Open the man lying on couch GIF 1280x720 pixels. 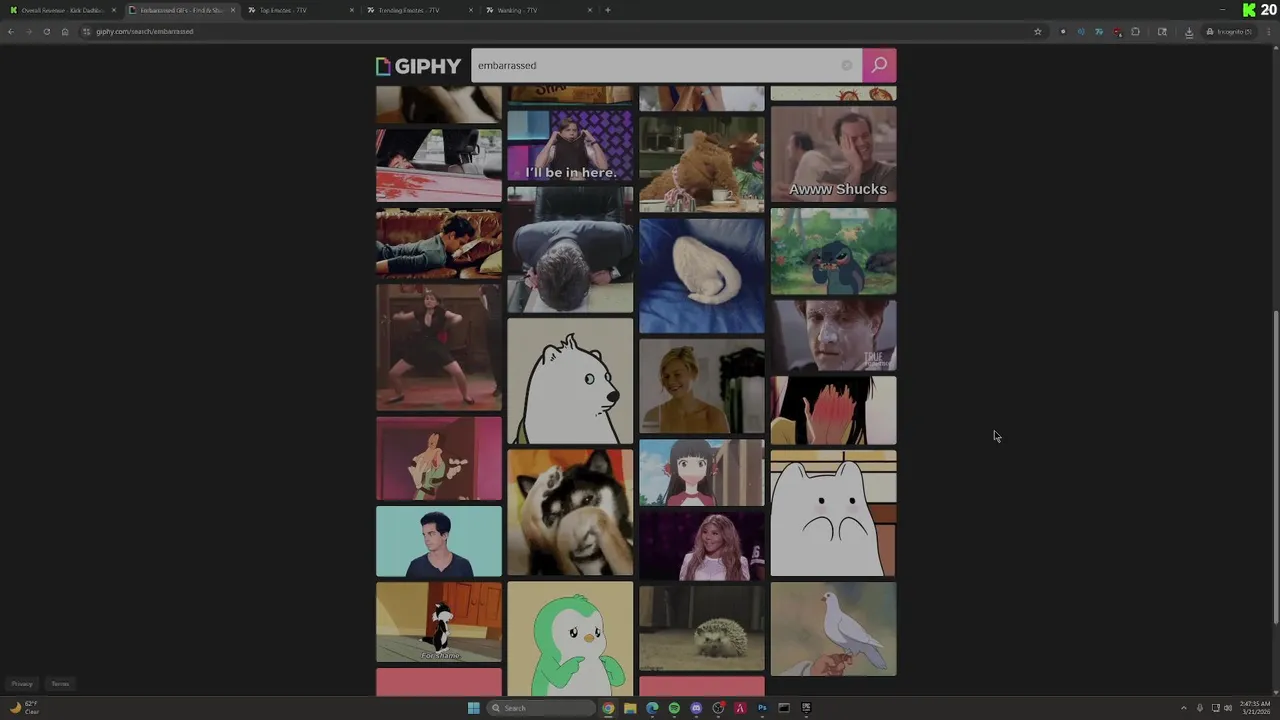click(438, 243)
